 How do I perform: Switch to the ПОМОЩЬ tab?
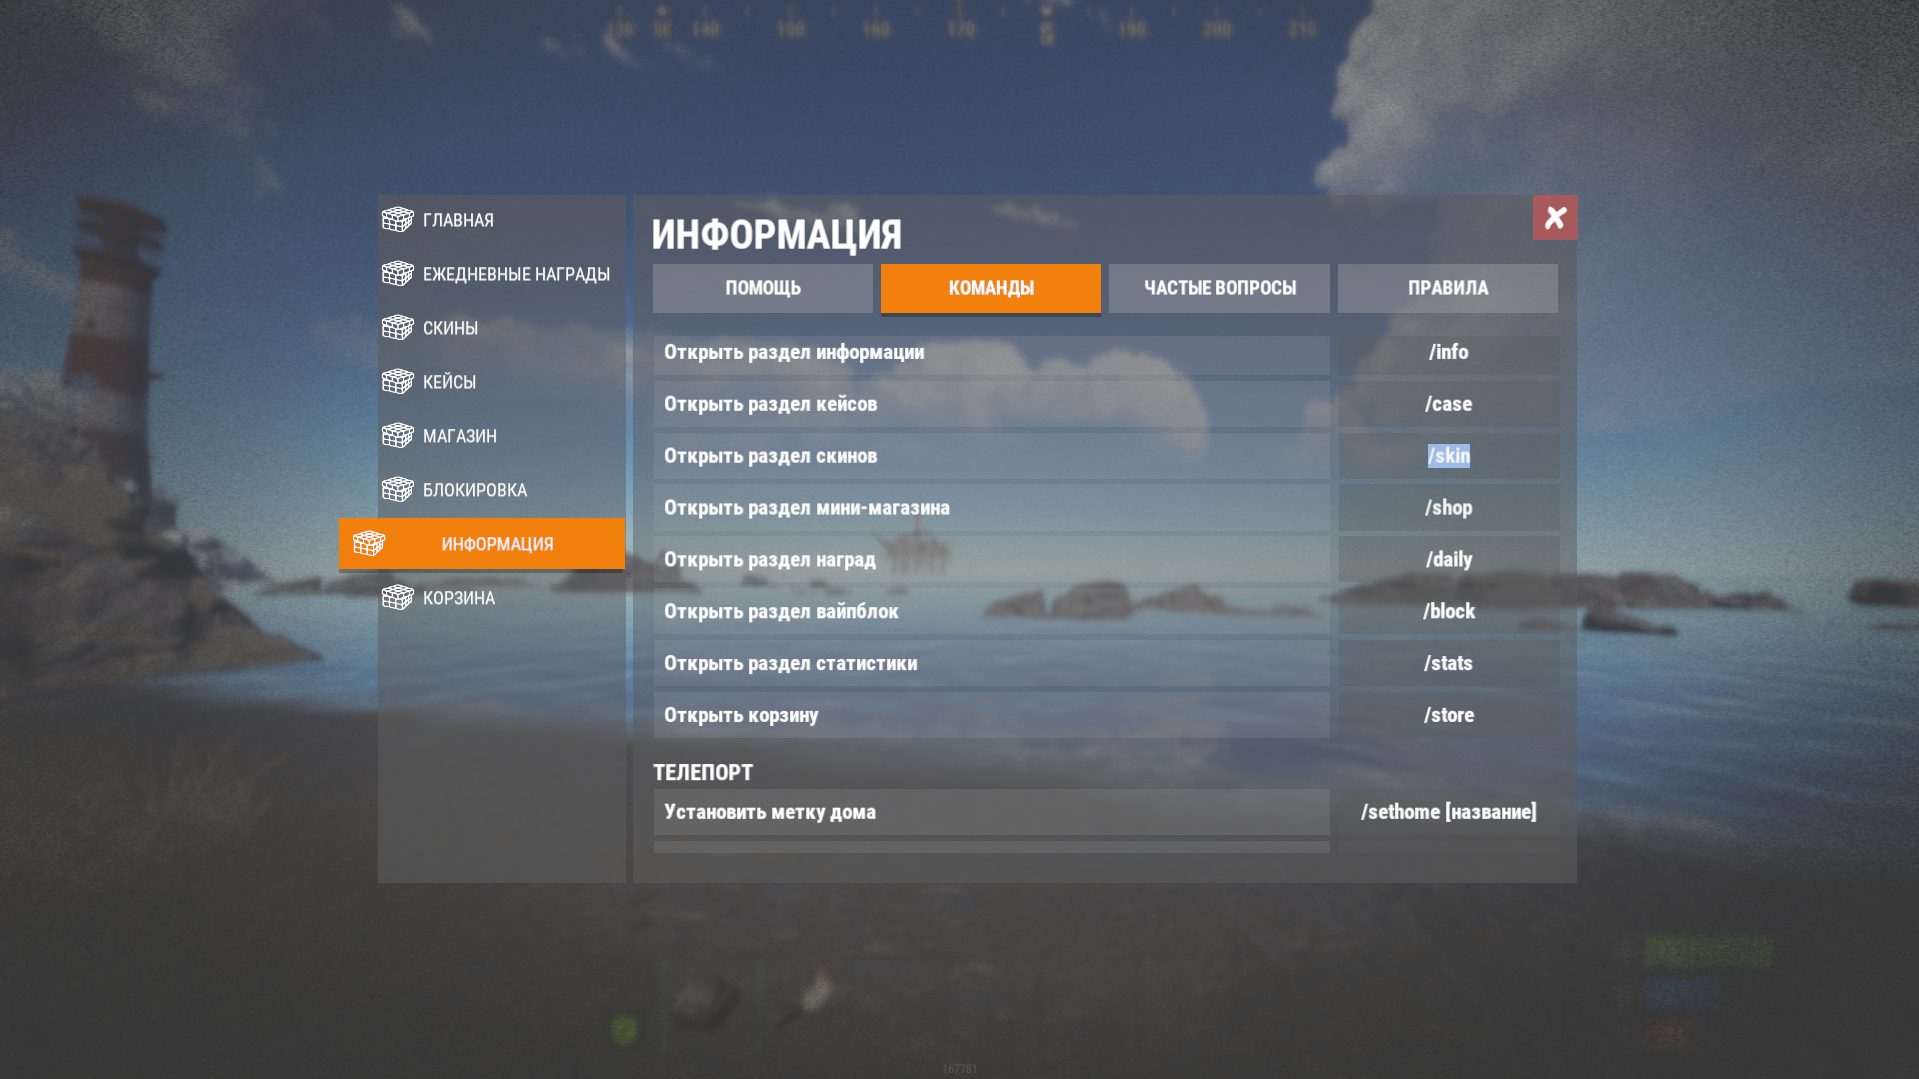click(x=762, y=288)
